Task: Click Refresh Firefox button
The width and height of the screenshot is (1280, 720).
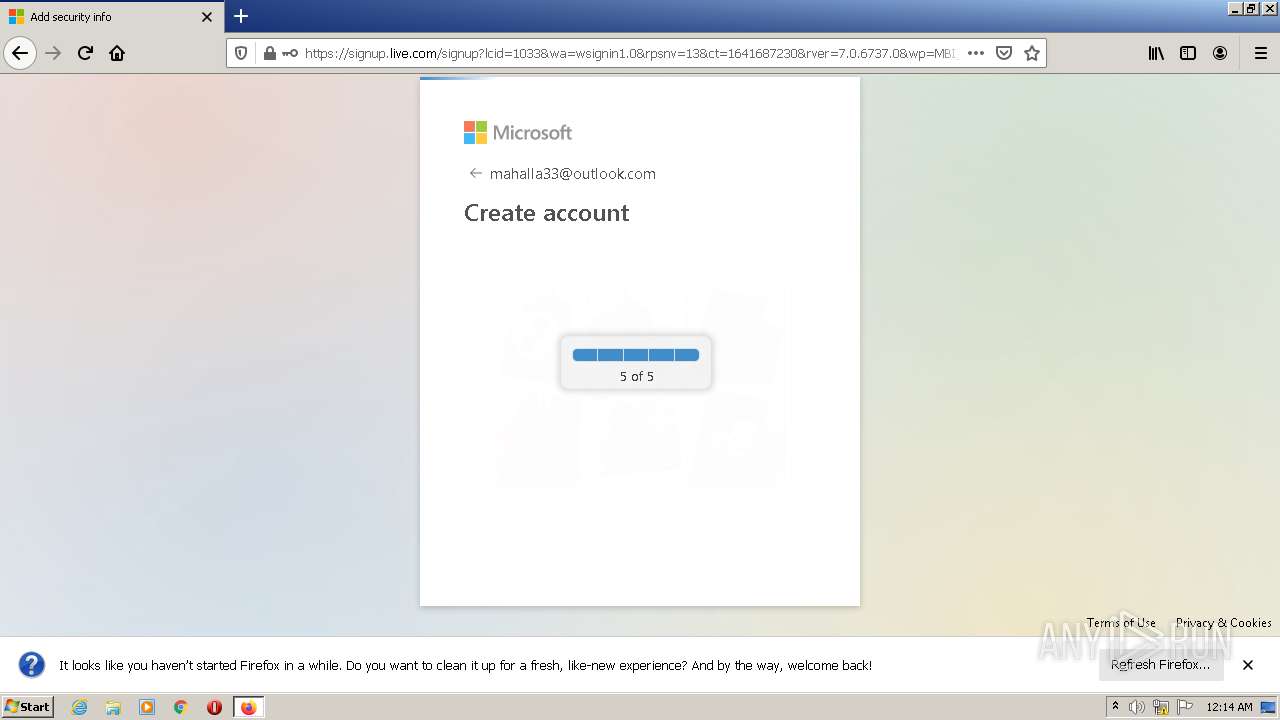Action: (1161, 664)
